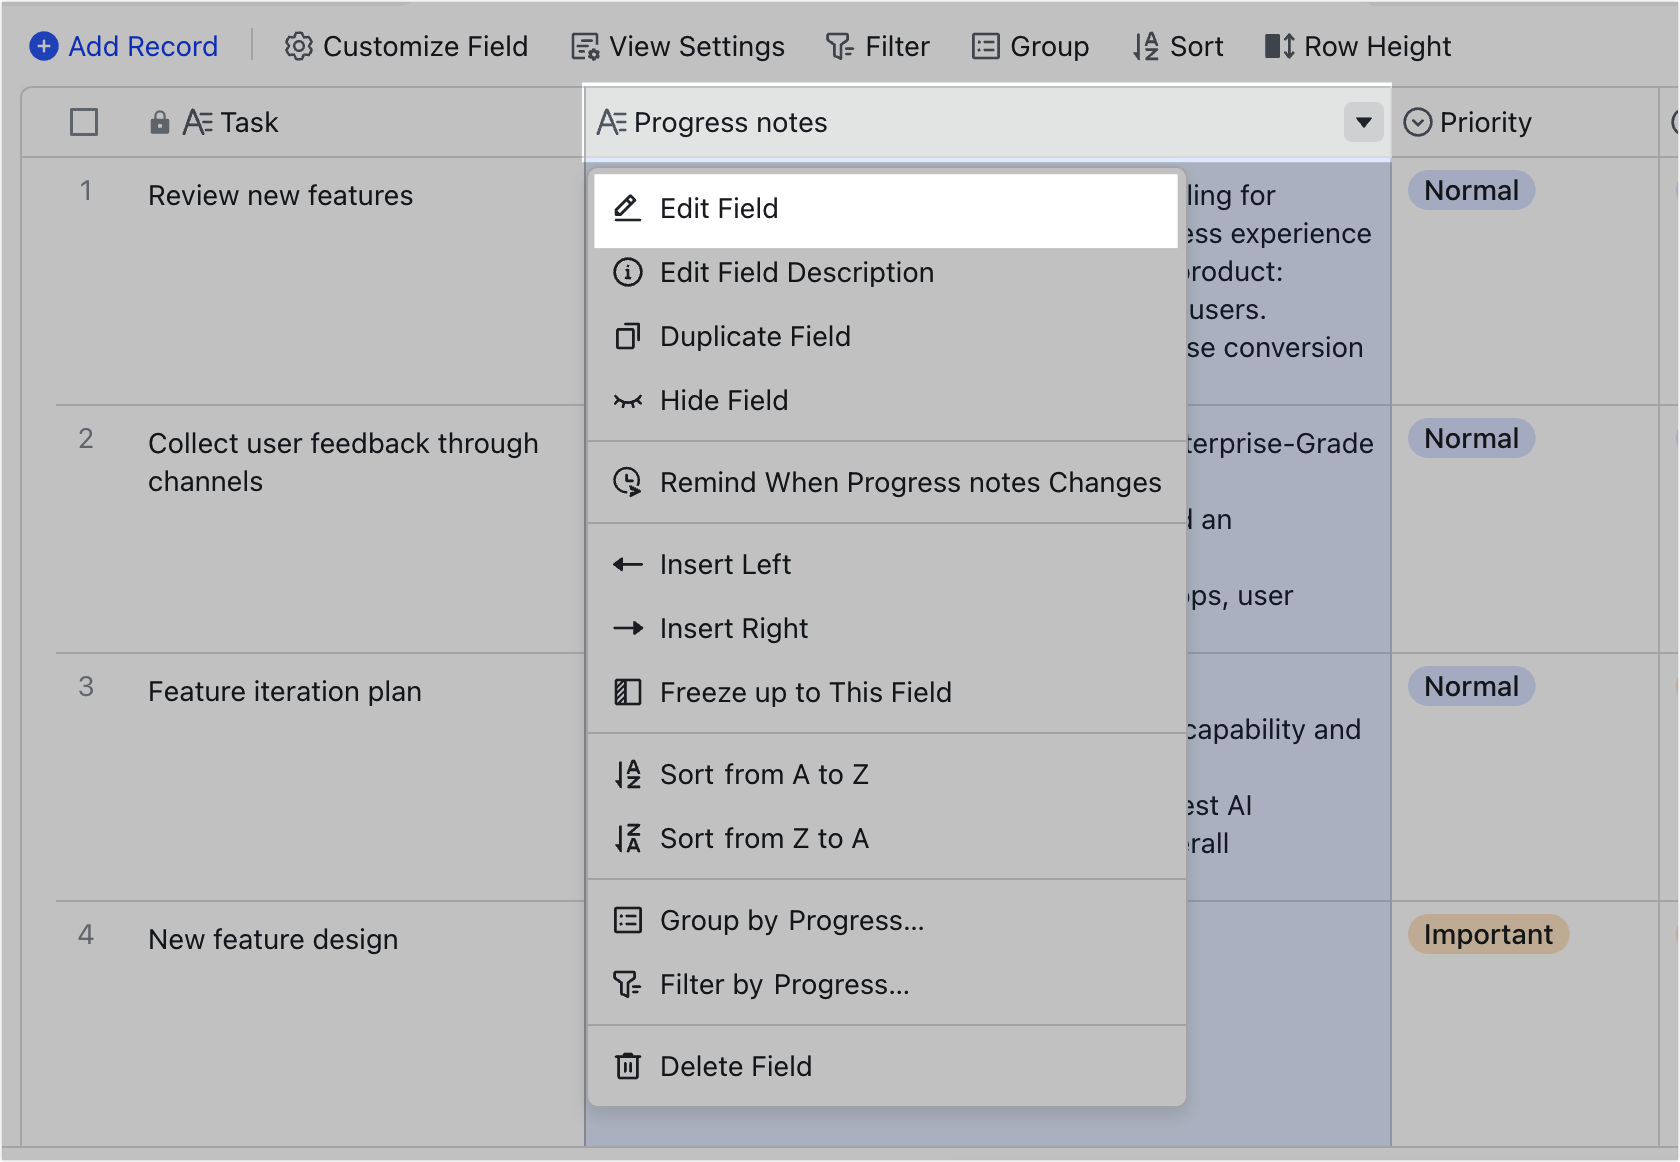
Task: Click the Sort from A to Z icon
Action: [627, 774]
